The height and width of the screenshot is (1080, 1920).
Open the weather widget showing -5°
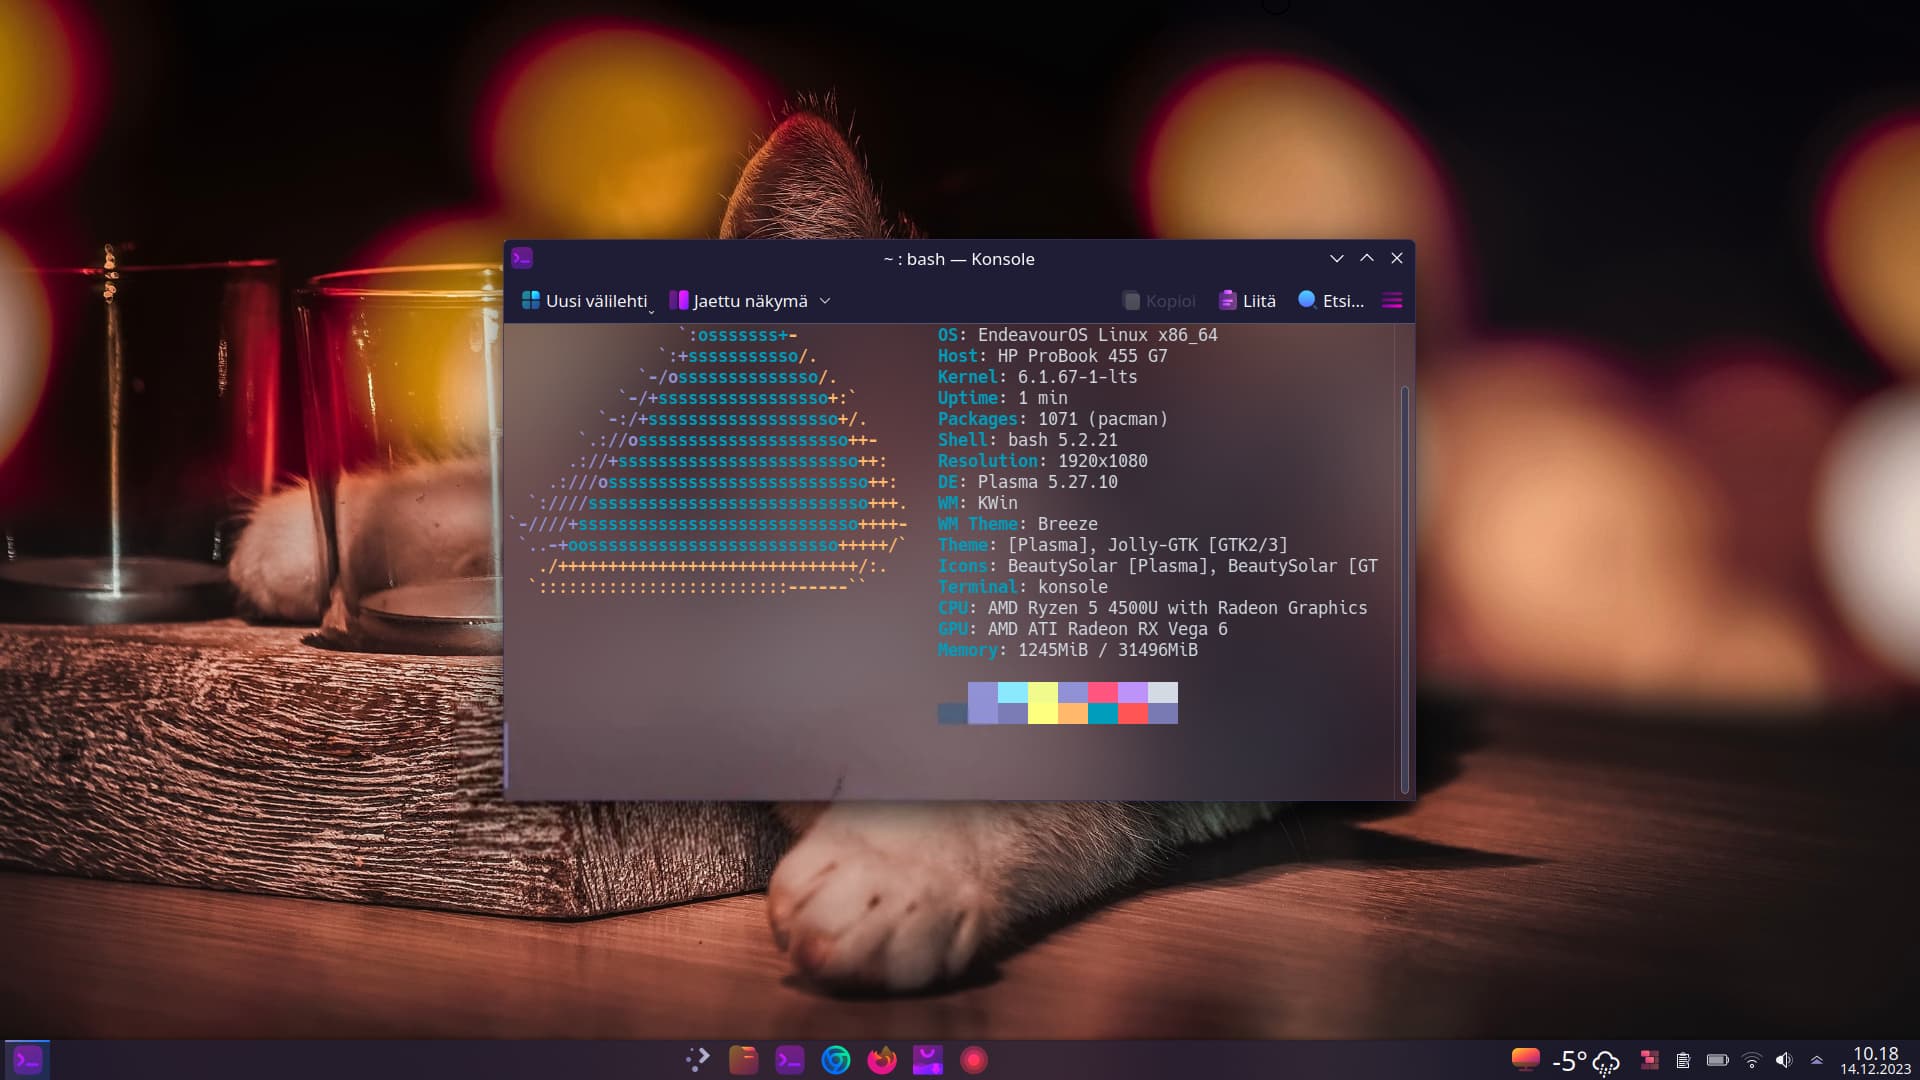[x=1585, y=1061]
